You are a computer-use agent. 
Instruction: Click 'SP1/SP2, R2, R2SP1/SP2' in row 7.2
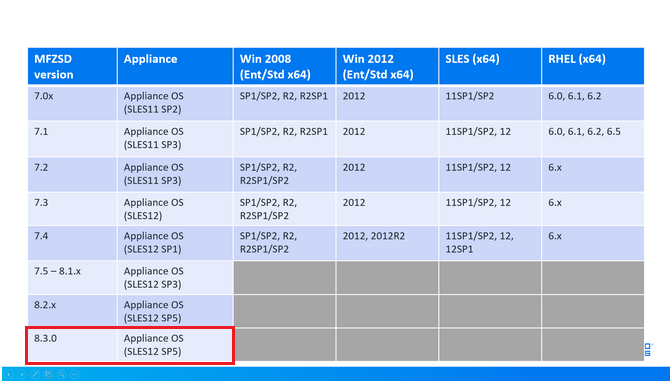coord(285,174)
